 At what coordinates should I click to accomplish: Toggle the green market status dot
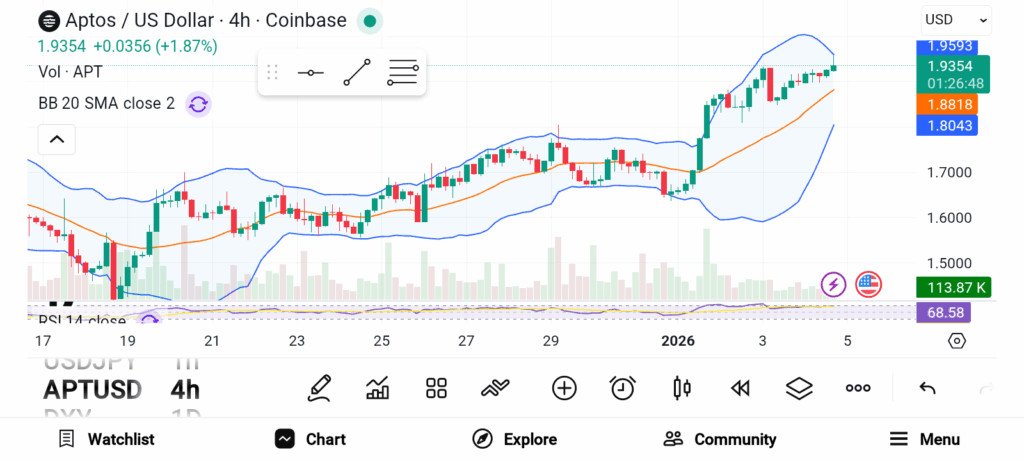tap(370, 20)
